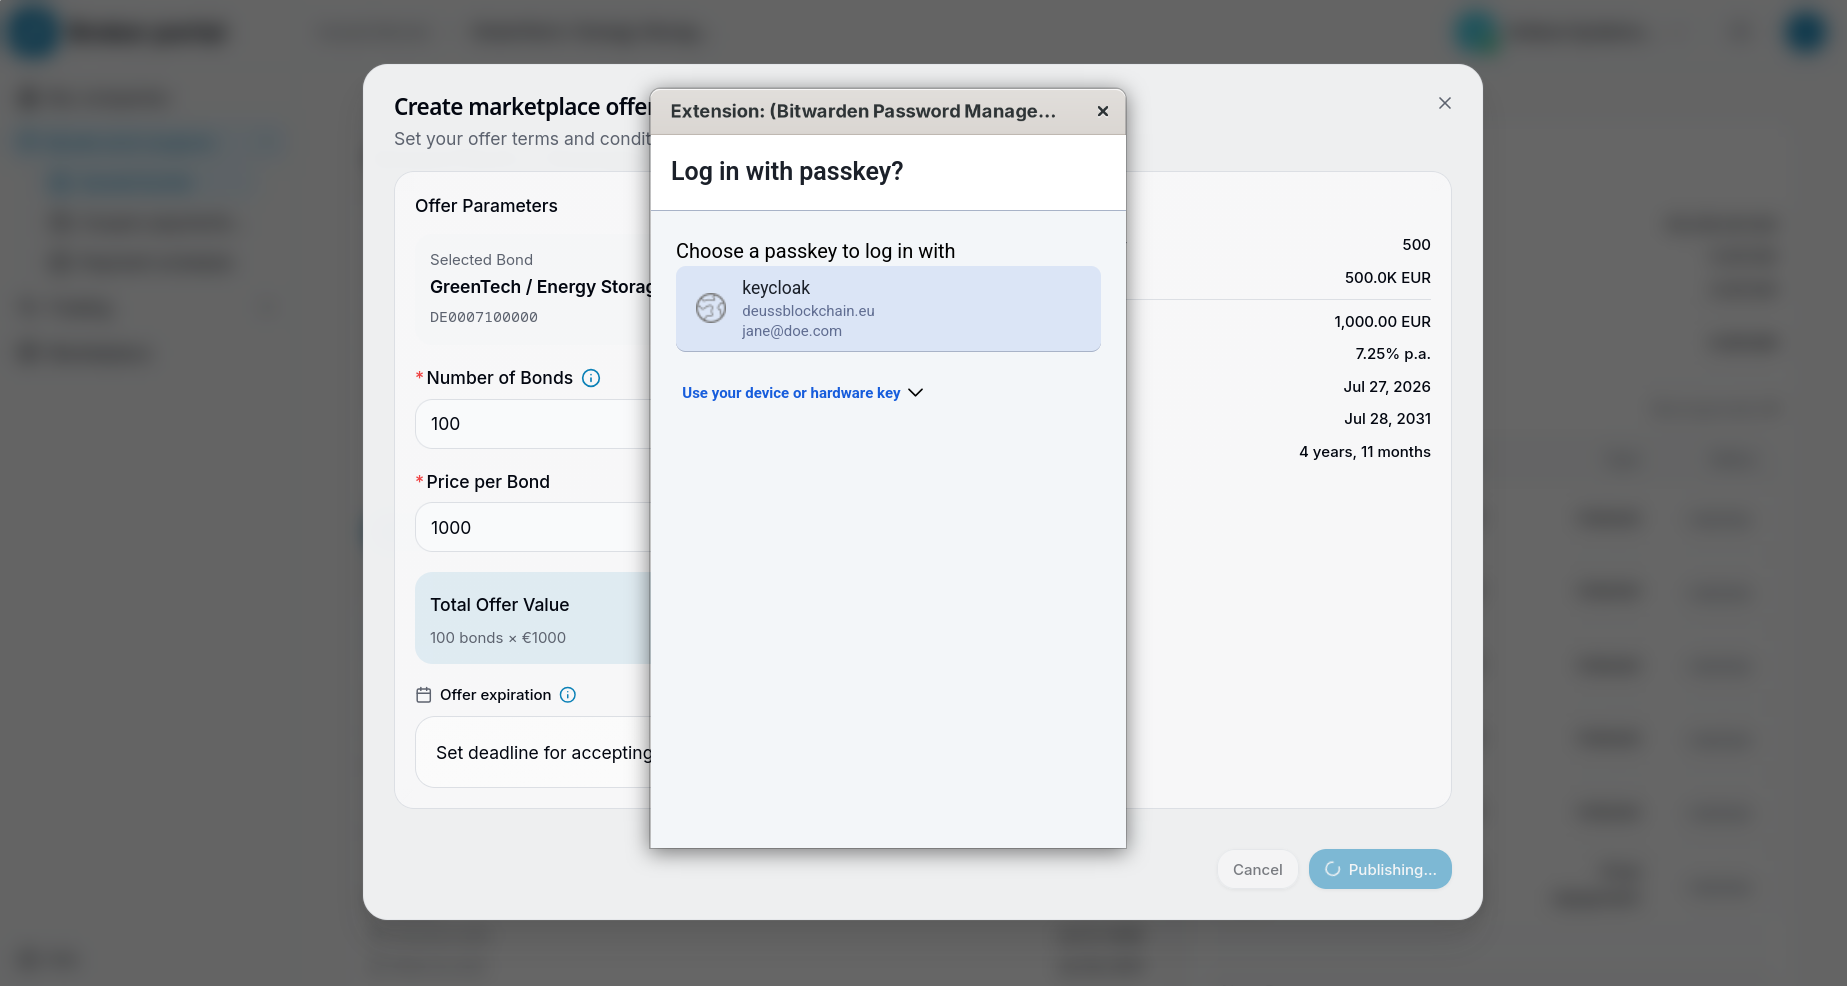Click the 1,000.00 EUR value

click(1382, 322)
